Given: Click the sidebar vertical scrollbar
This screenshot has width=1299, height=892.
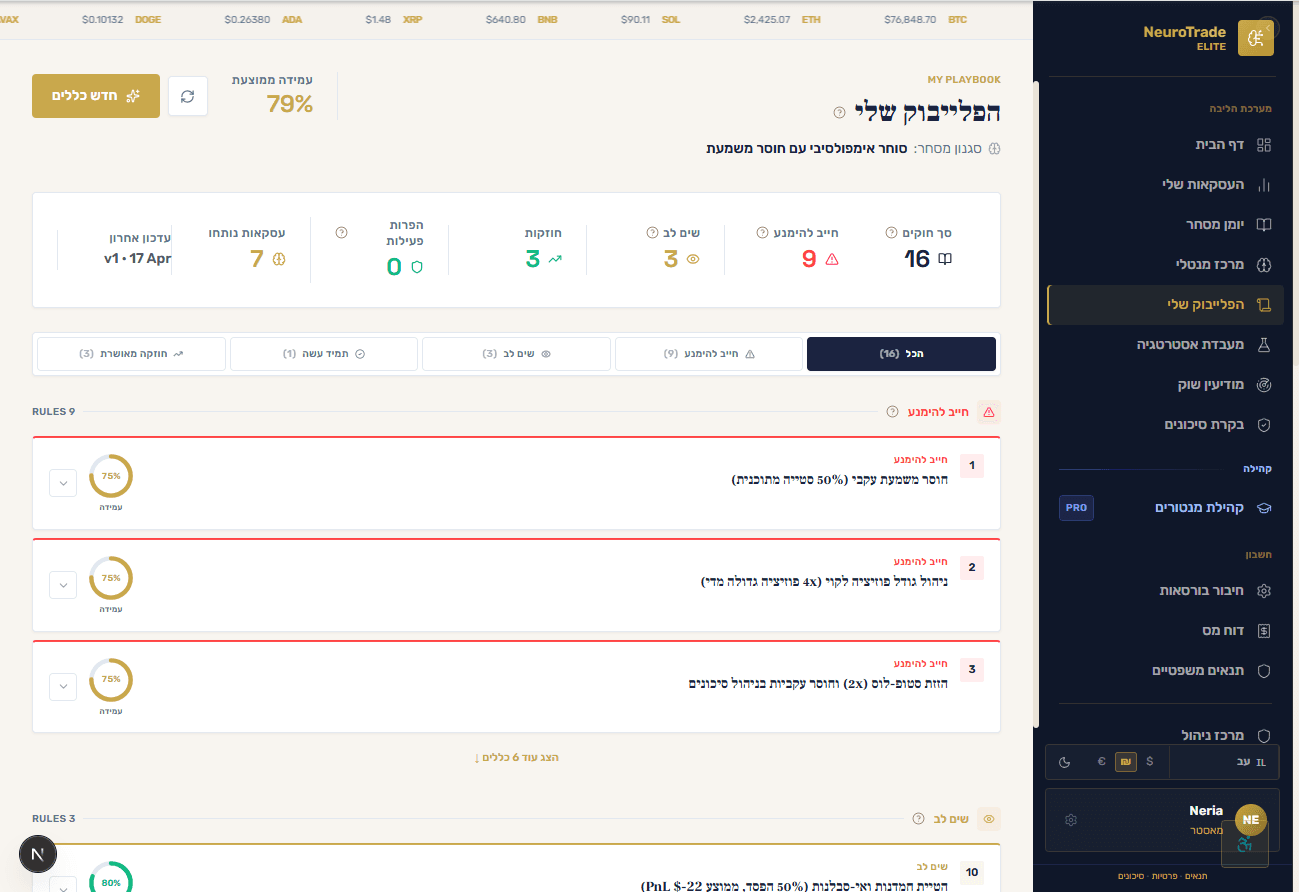Looking at the screenshot, I should 1037,404.
